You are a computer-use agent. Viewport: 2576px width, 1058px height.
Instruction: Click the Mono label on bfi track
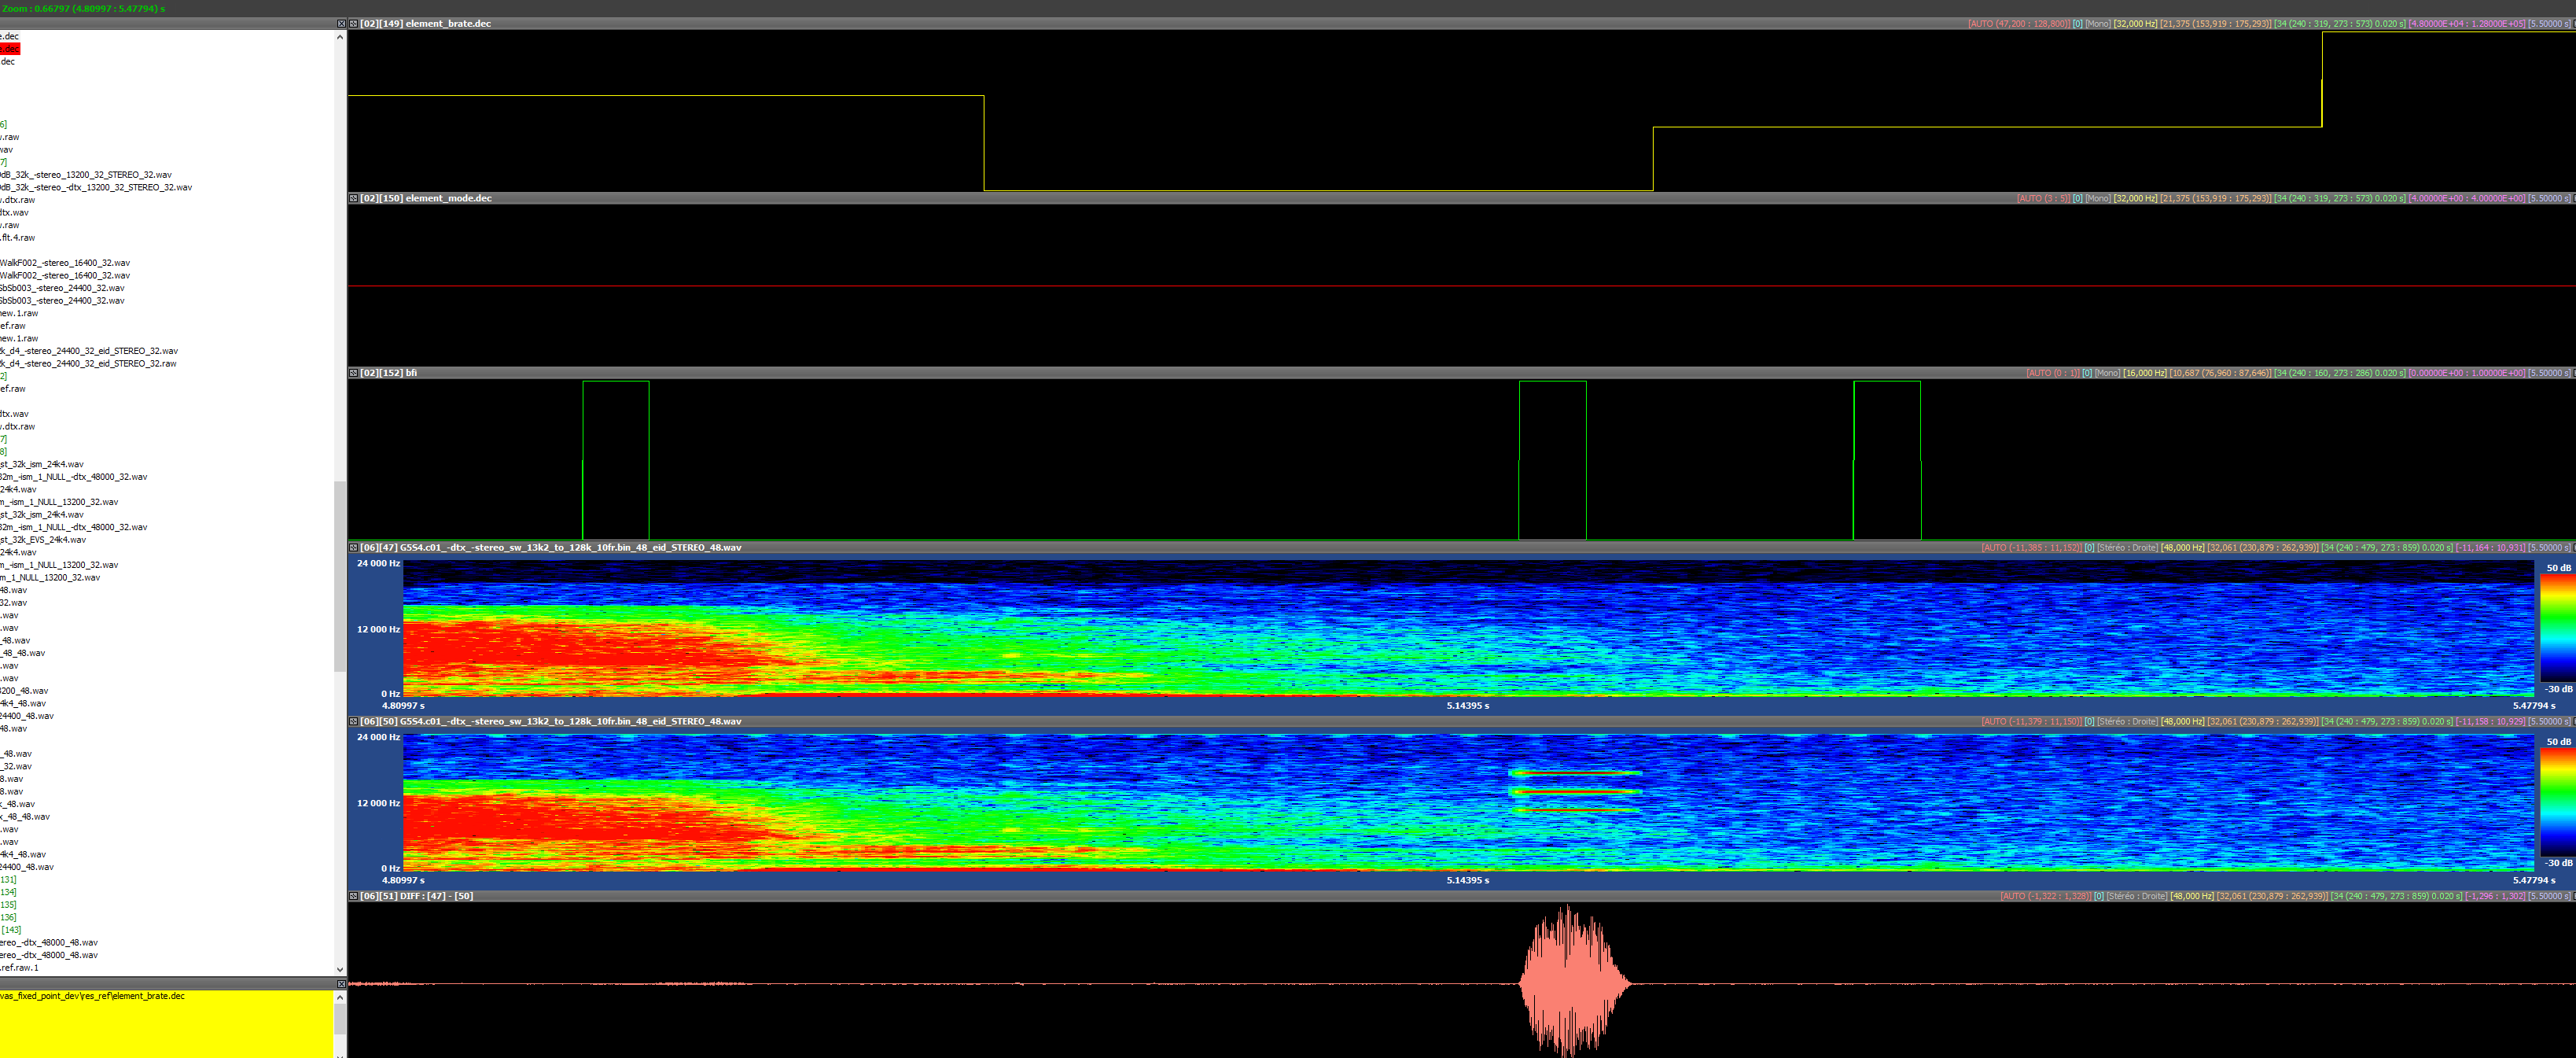2107,373
